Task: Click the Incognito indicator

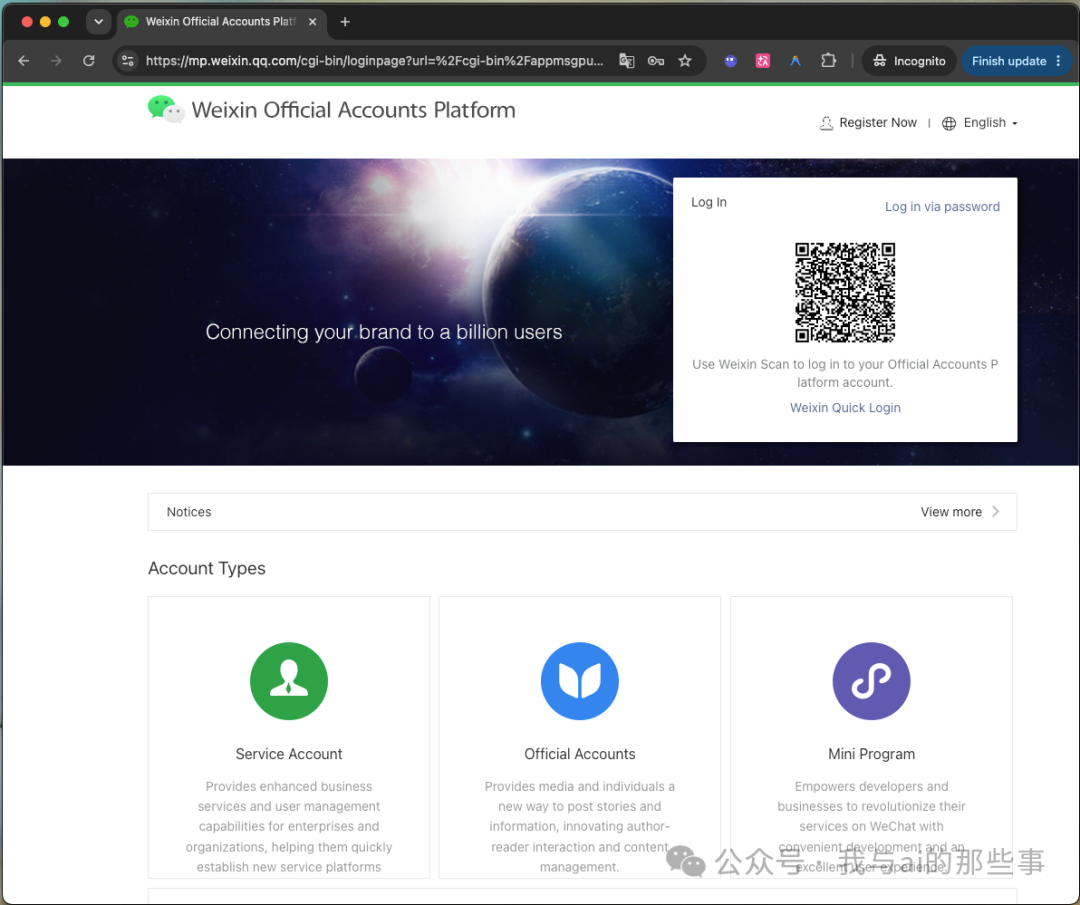Action: pos(909,61)
